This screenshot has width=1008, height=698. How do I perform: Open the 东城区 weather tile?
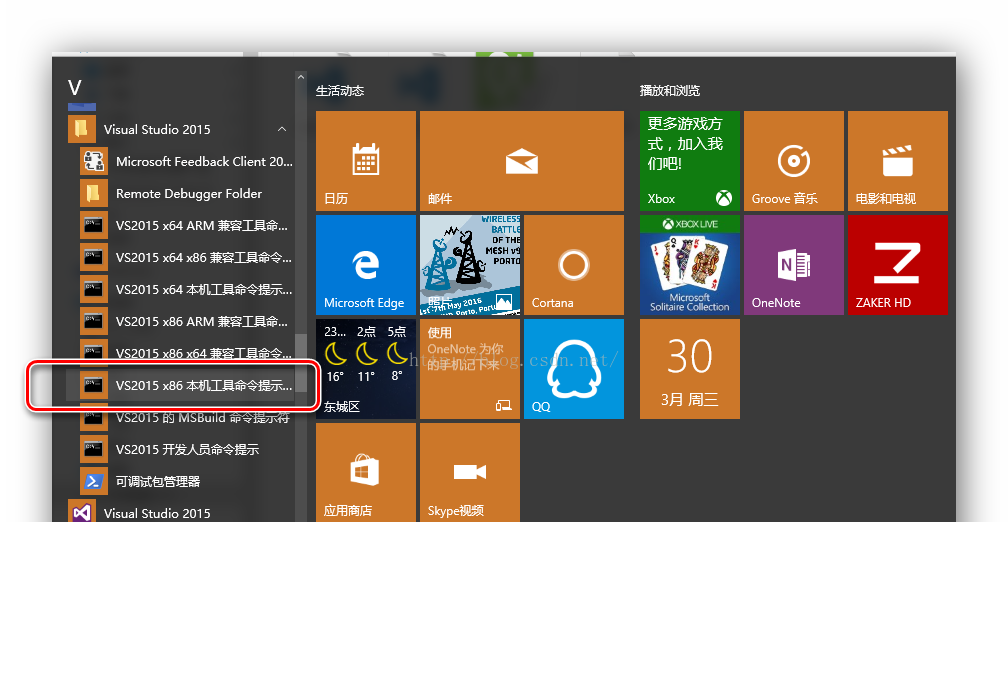point(366,369)
